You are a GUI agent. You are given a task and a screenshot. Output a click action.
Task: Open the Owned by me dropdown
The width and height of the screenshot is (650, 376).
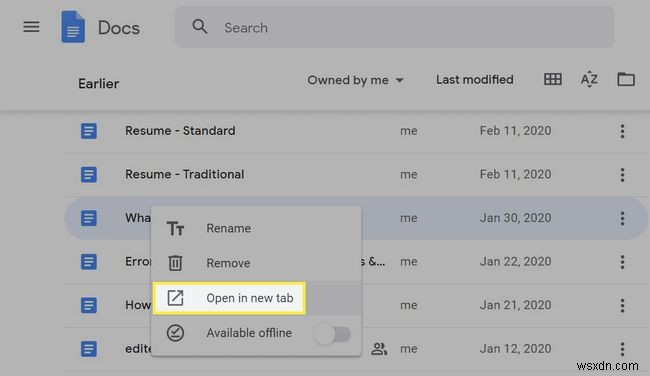(x=355, y=80)
